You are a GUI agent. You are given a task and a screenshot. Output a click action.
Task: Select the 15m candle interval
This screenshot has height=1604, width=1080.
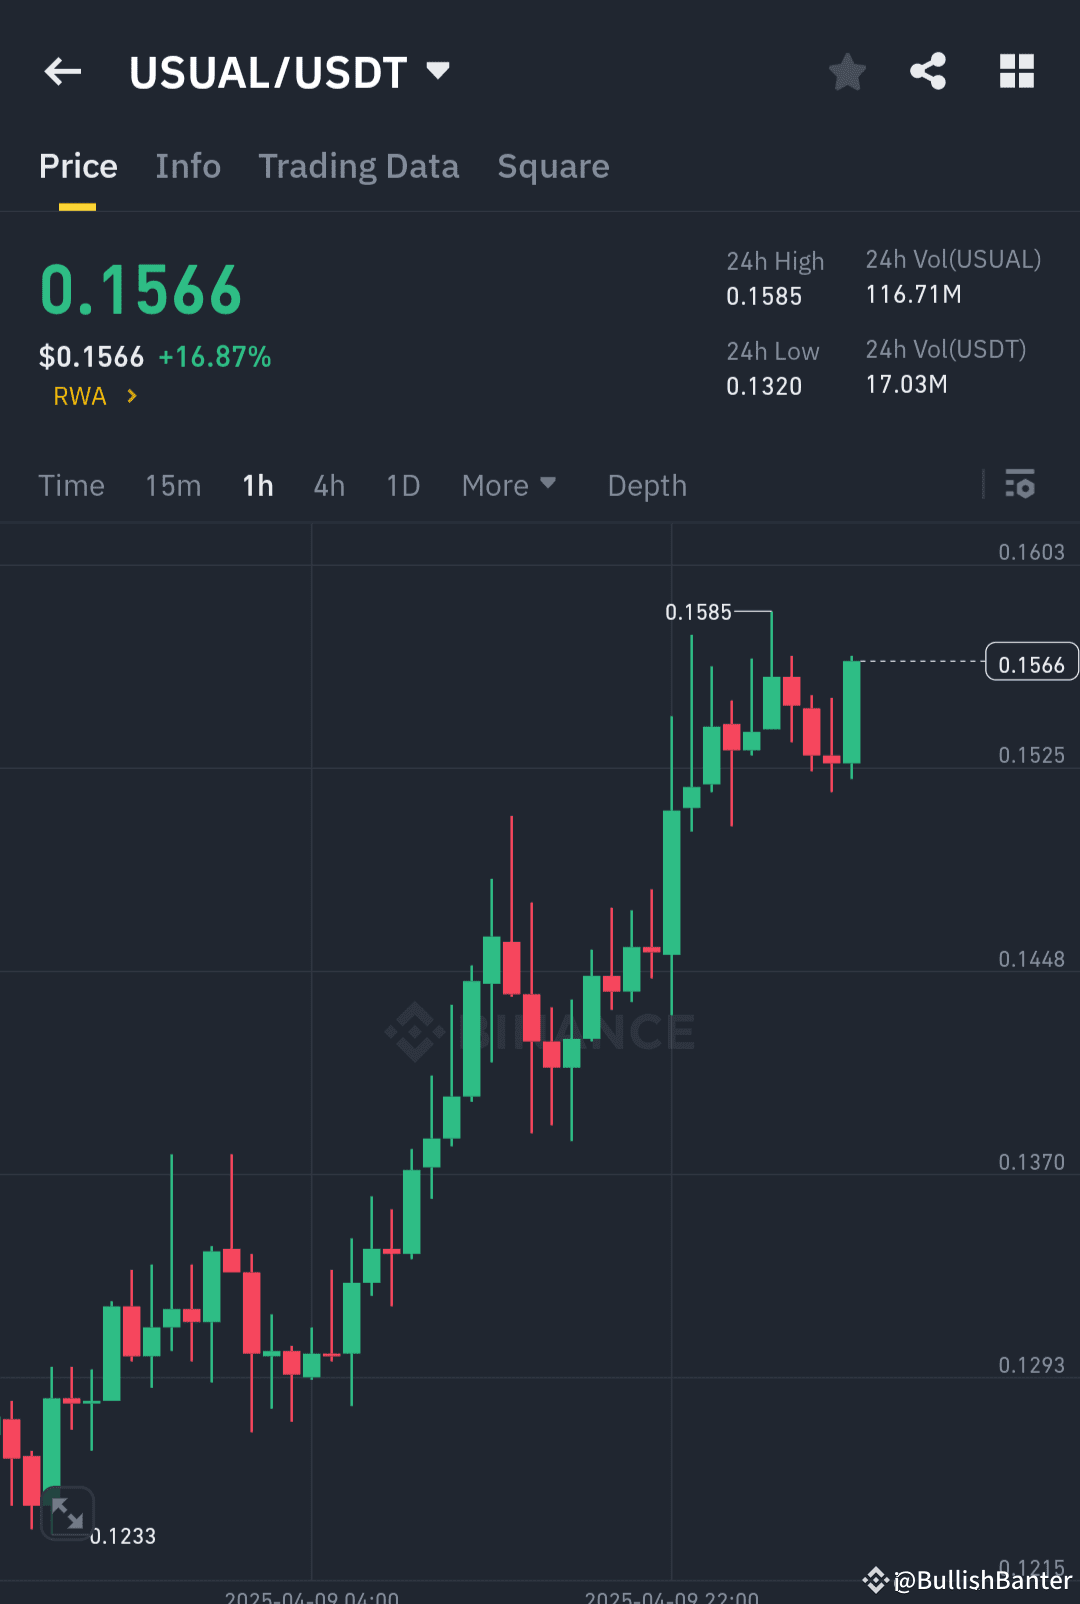pyautogui.click(x=172, y=485)
